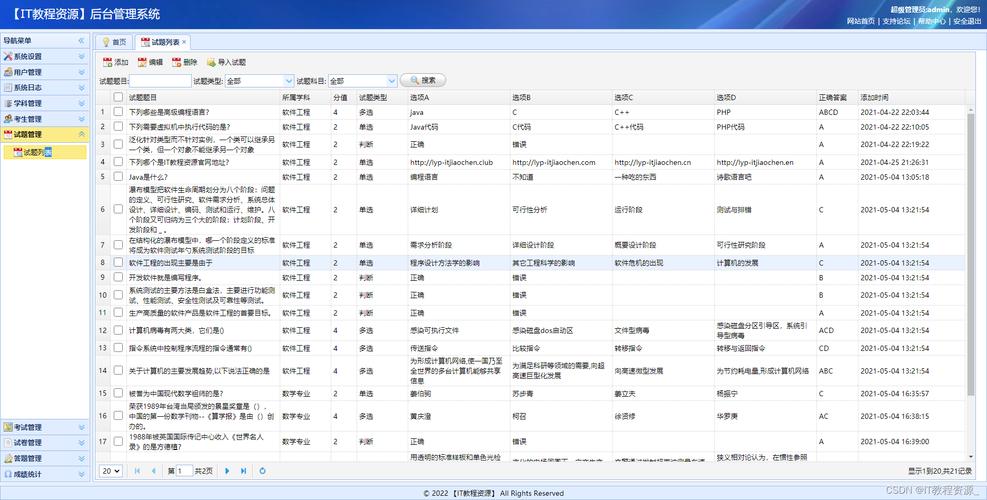
Task: Open the 网站首页 link
Action: click(x=860, y=21)
